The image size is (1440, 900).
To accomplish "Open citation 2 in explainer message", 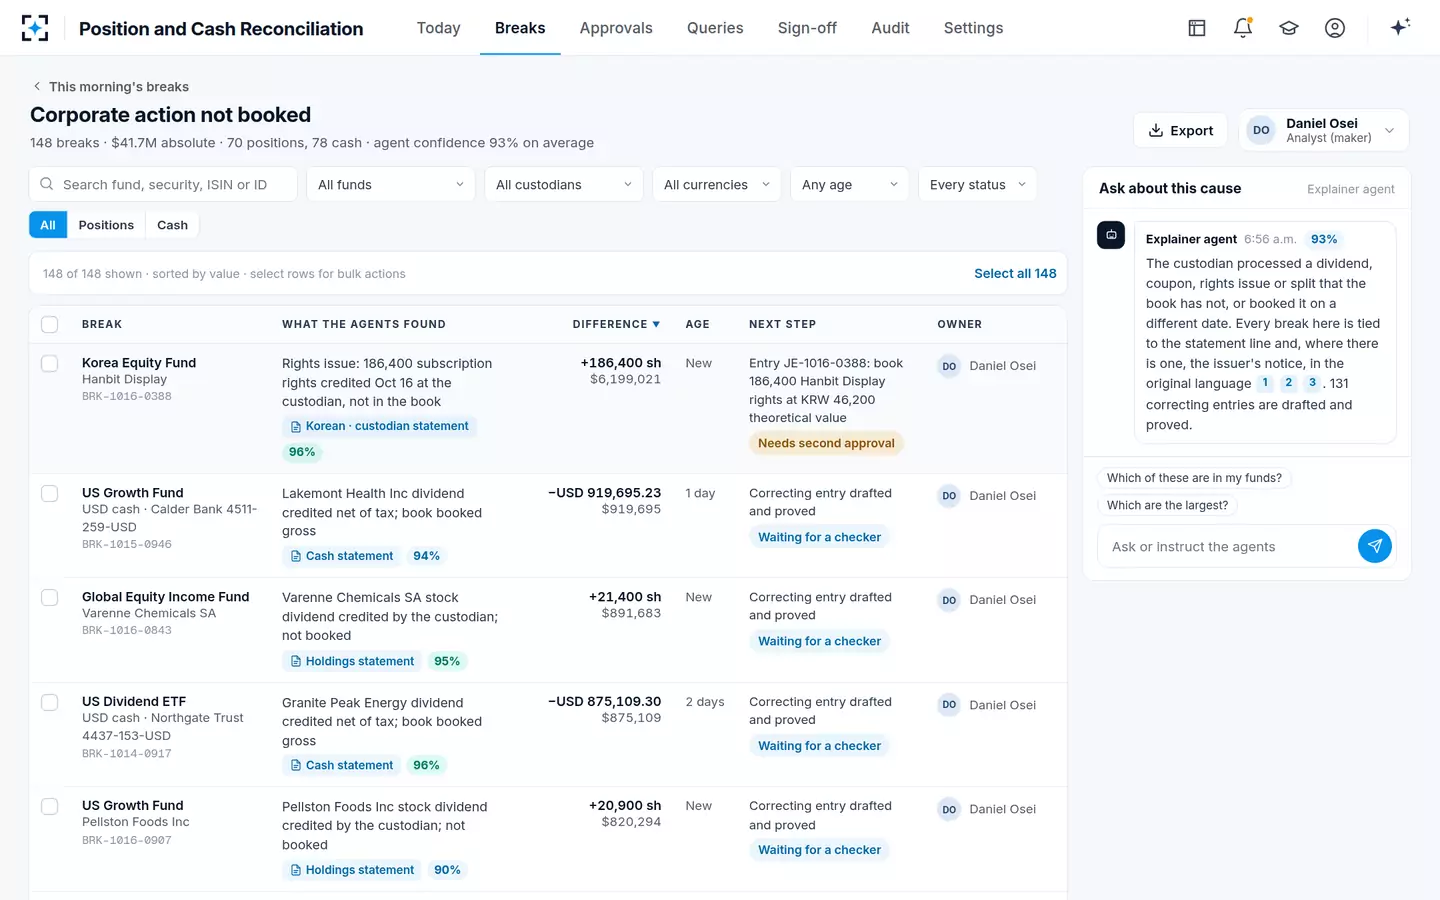I will coord(1289,383).
